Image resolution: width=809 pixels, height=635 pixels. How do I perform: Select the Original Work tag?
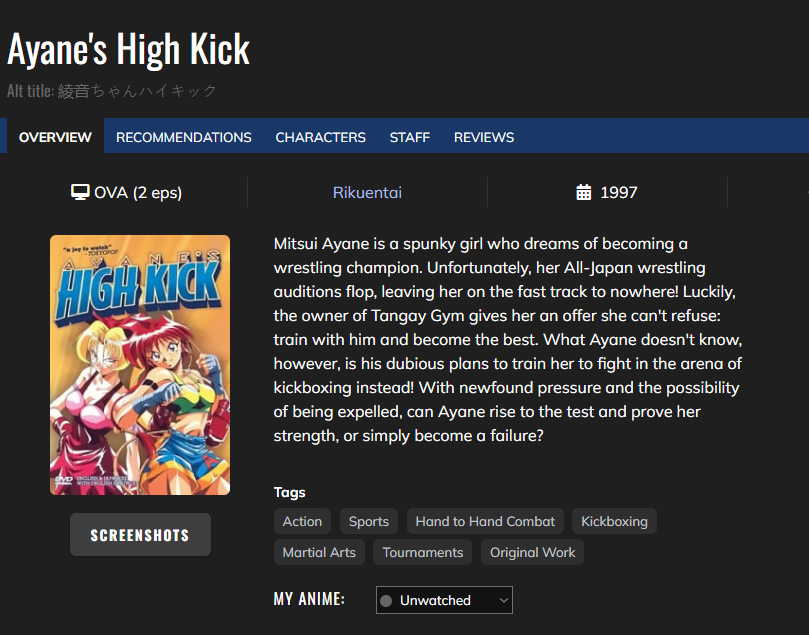(x=533, y=552)
